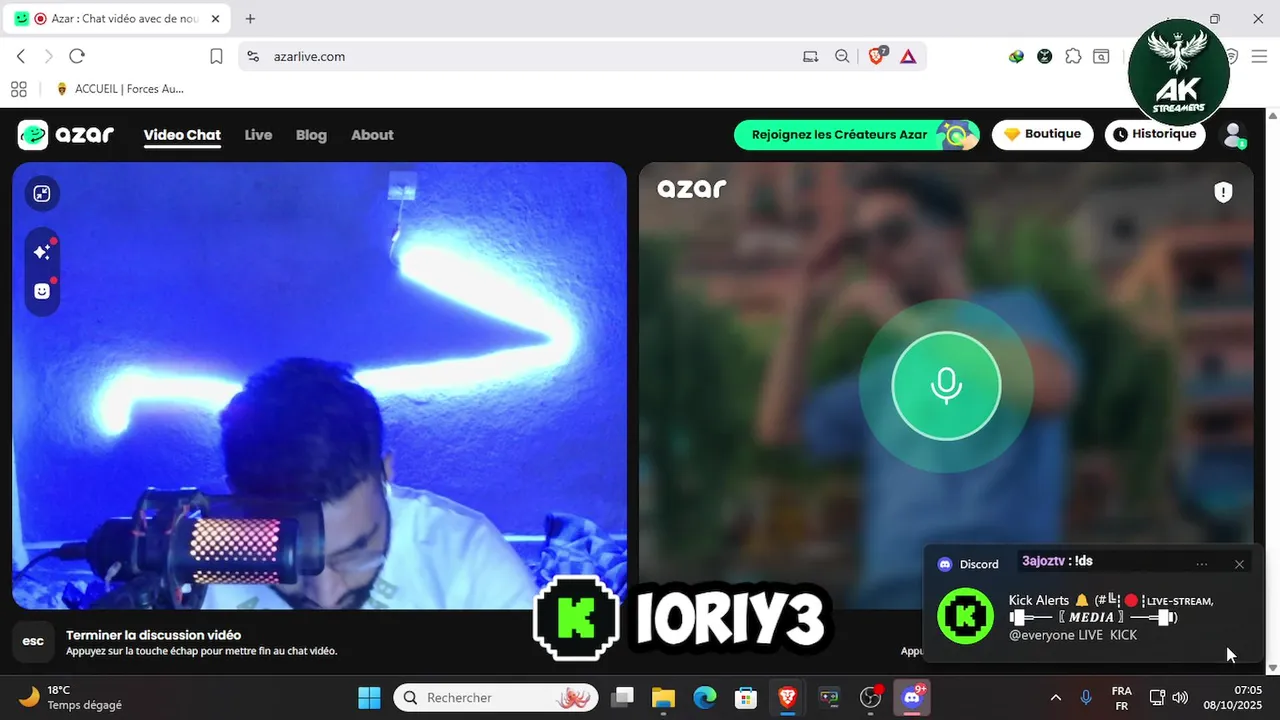Open the extensions puzzle piece icon
The height and width of the screenshot is (720, 1280).
(x=1073, y=57)
